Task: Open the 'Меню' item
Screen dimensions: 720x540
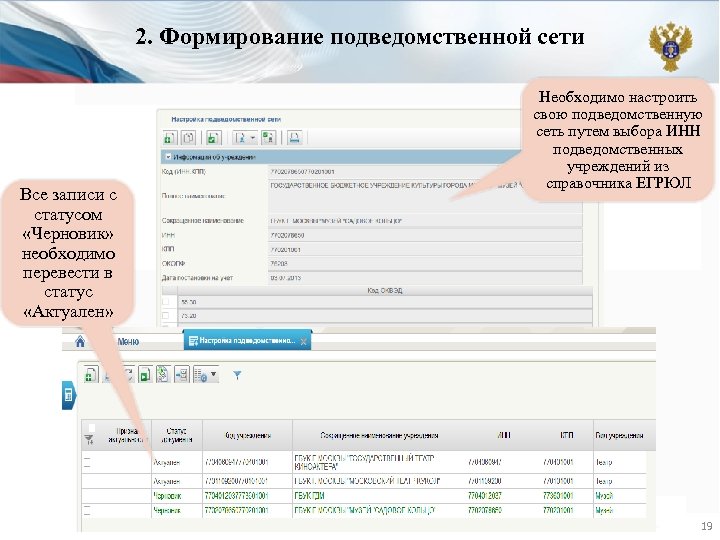Action: tap(128, 342)
